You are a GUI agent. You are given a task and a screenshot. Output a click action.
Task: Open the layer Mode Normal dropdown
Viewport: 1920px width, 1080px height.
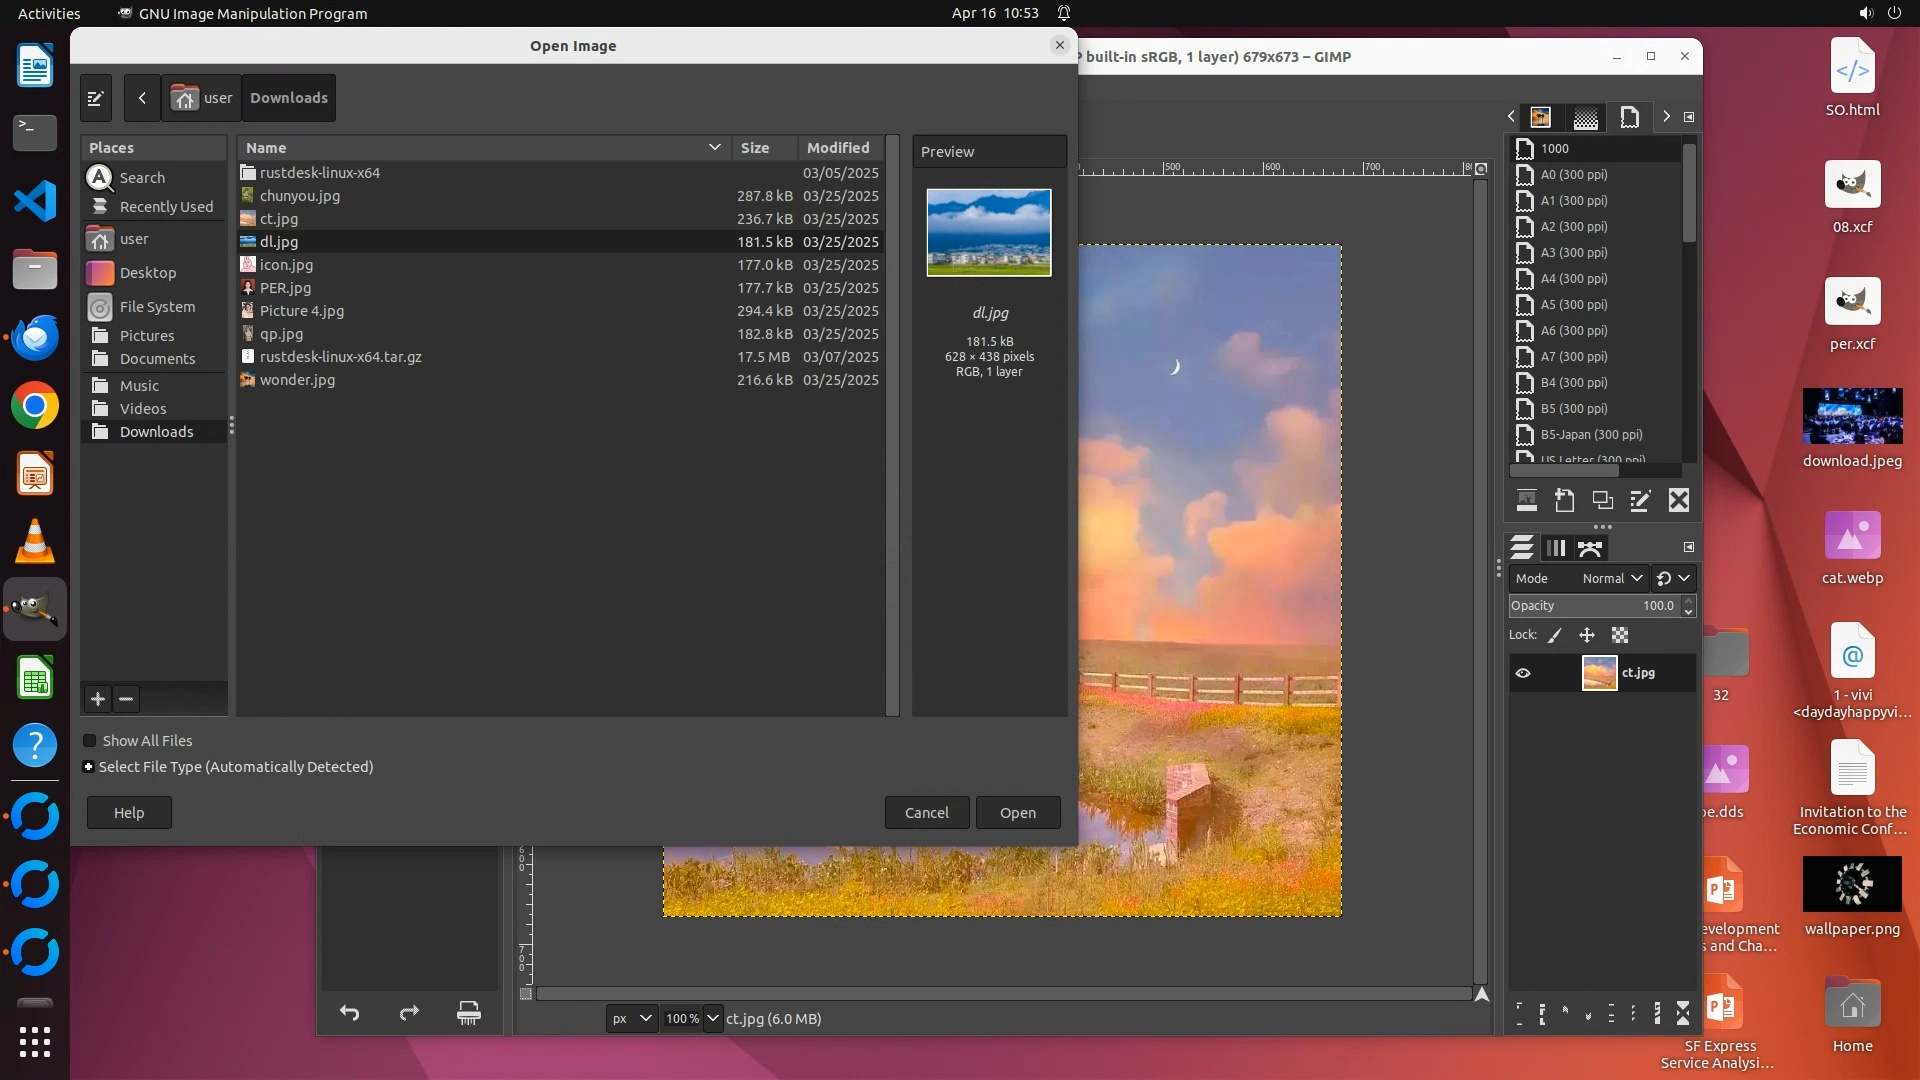[1612, 578]
